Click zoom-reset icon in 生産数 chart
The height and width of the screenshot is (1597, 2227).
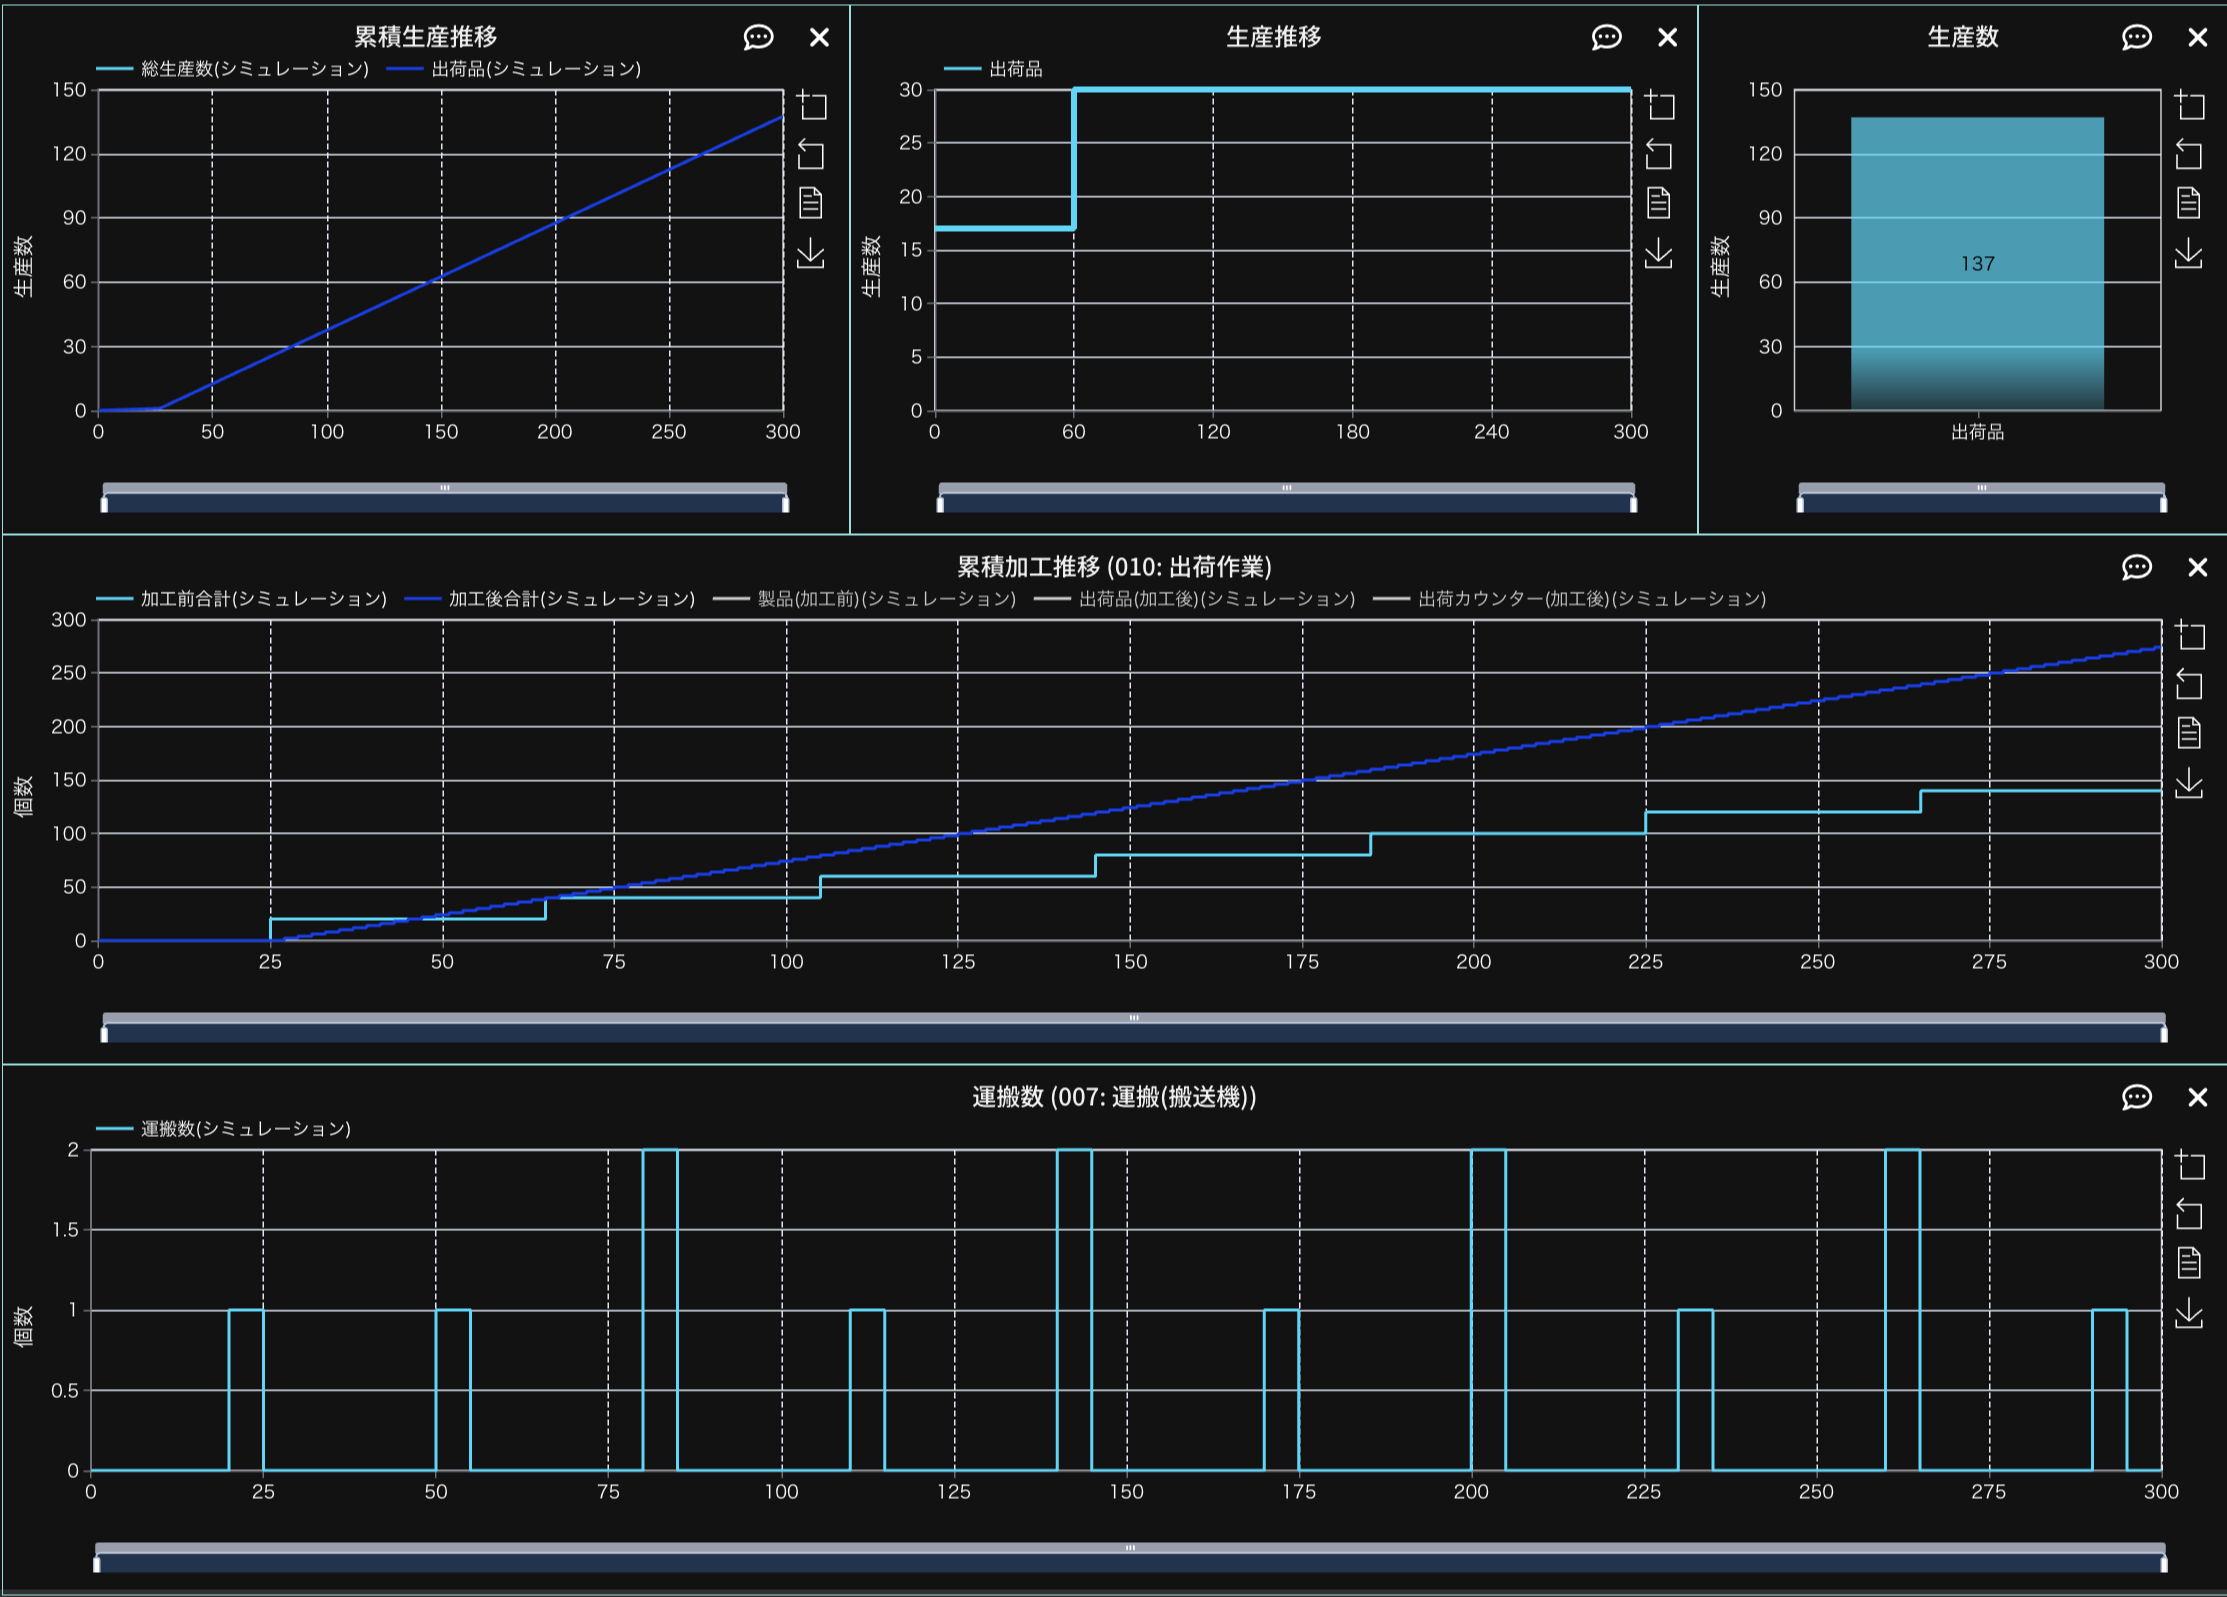click(2188, 154)
